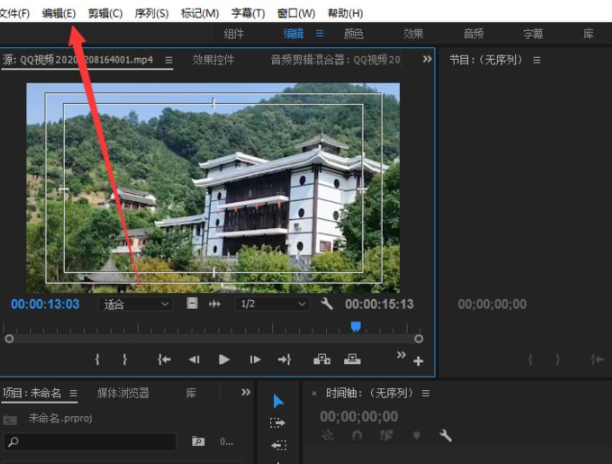This screenshot has width=612, height=464.
Task: Open the 编辑(E) menu
Action: pyautogui.click(x=59, y=13)
